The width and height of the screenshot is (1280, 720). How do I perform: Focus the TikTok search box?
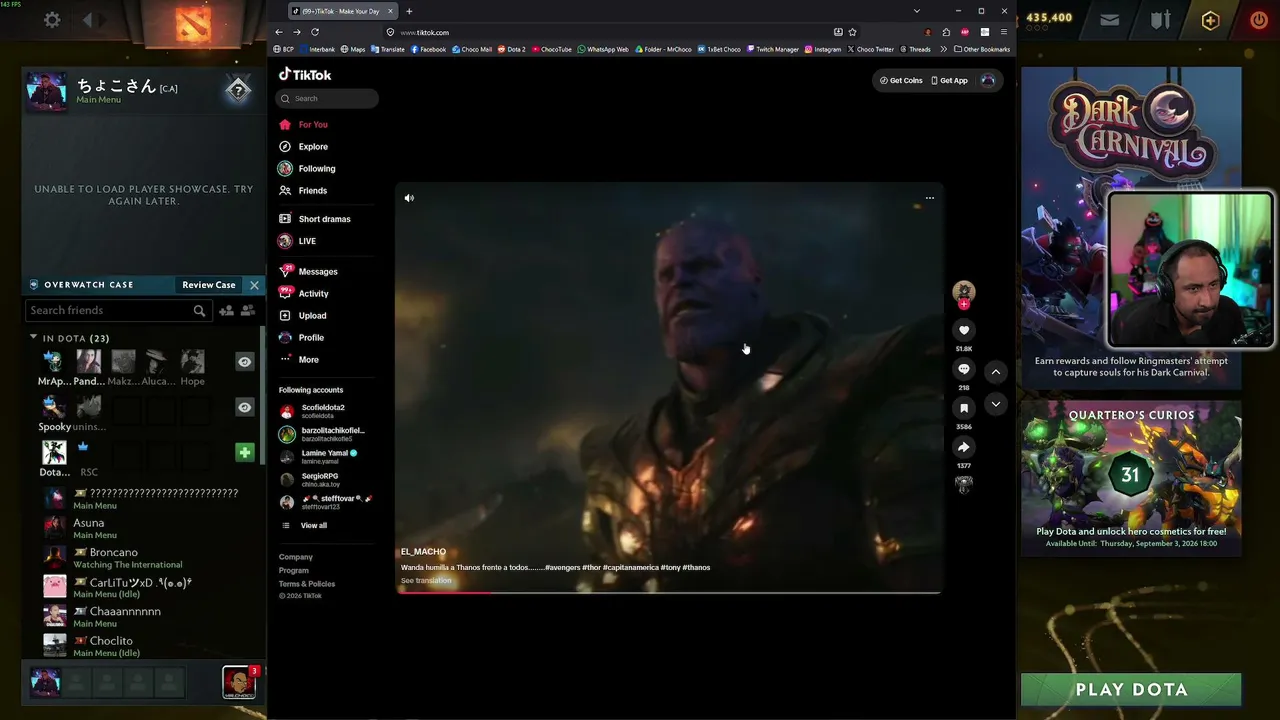tap(327, 98)
